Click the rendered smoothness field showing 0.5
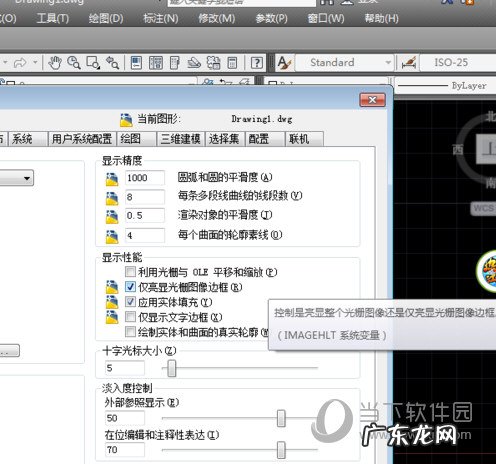 [145, 216]
